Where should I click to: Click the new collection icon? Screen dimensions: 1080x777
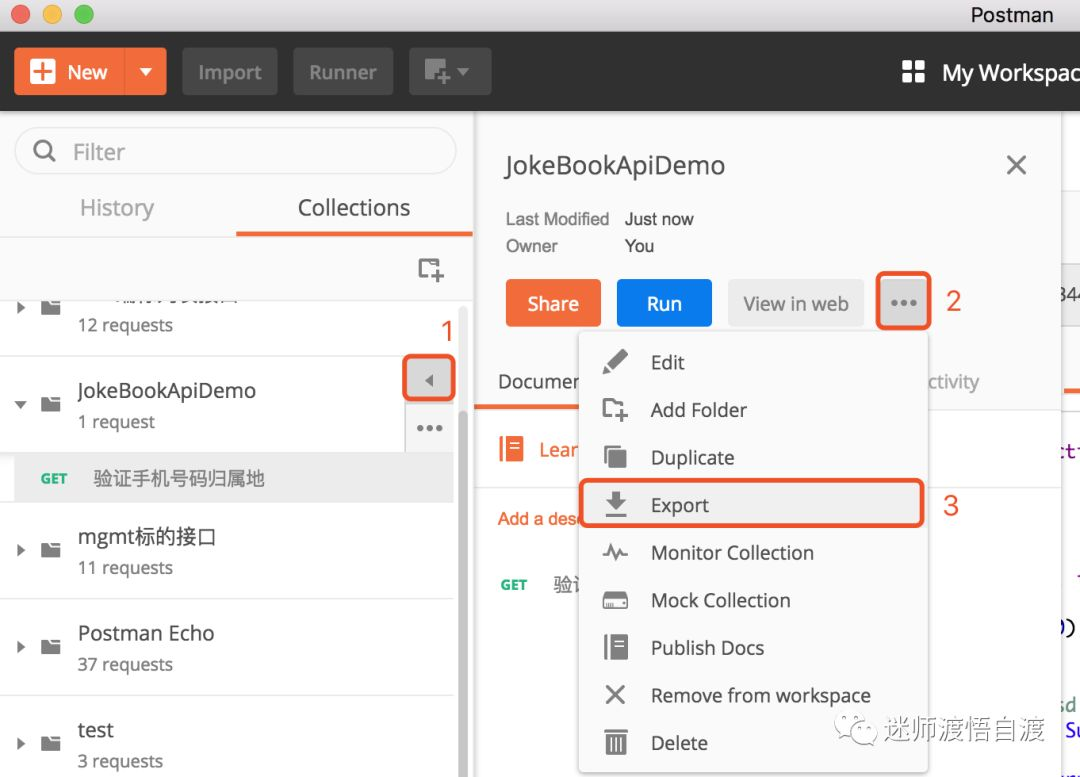coord(430,269)
